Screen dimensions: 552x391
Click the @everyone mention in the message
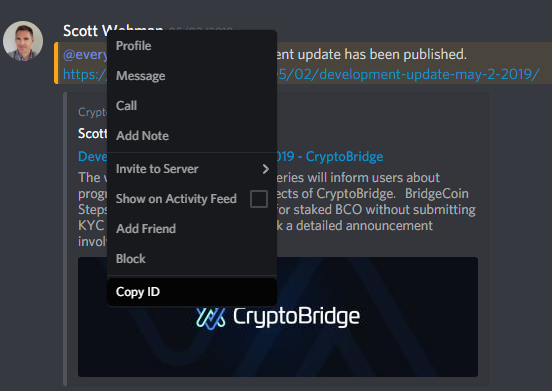(x=85, y=55)
